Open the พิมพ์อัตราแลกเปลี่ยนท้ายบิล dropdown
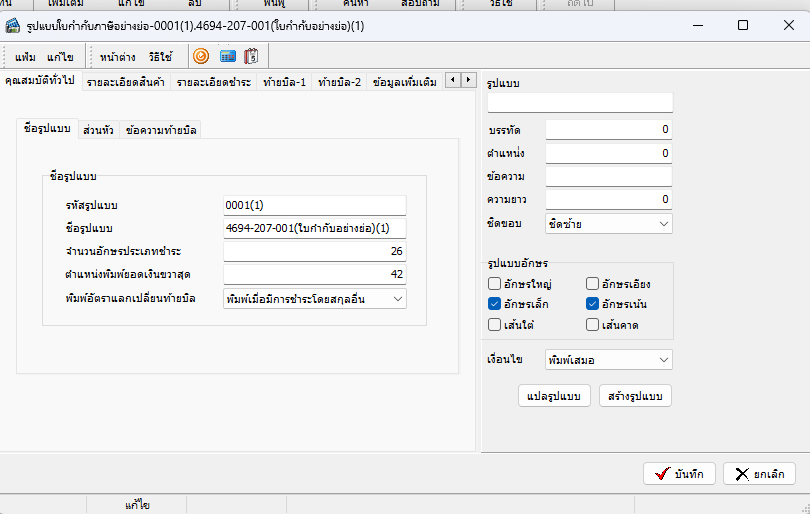 tap(314, 298)
